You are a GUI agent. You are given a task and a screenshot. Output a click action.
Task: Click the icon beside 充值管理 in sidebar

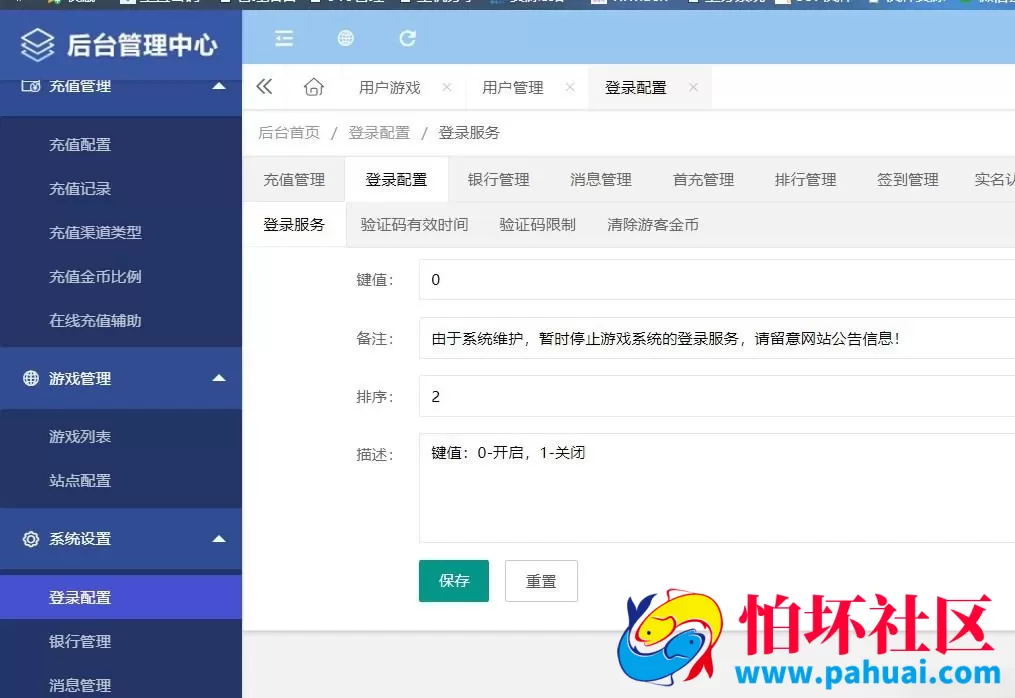point(30,85)
